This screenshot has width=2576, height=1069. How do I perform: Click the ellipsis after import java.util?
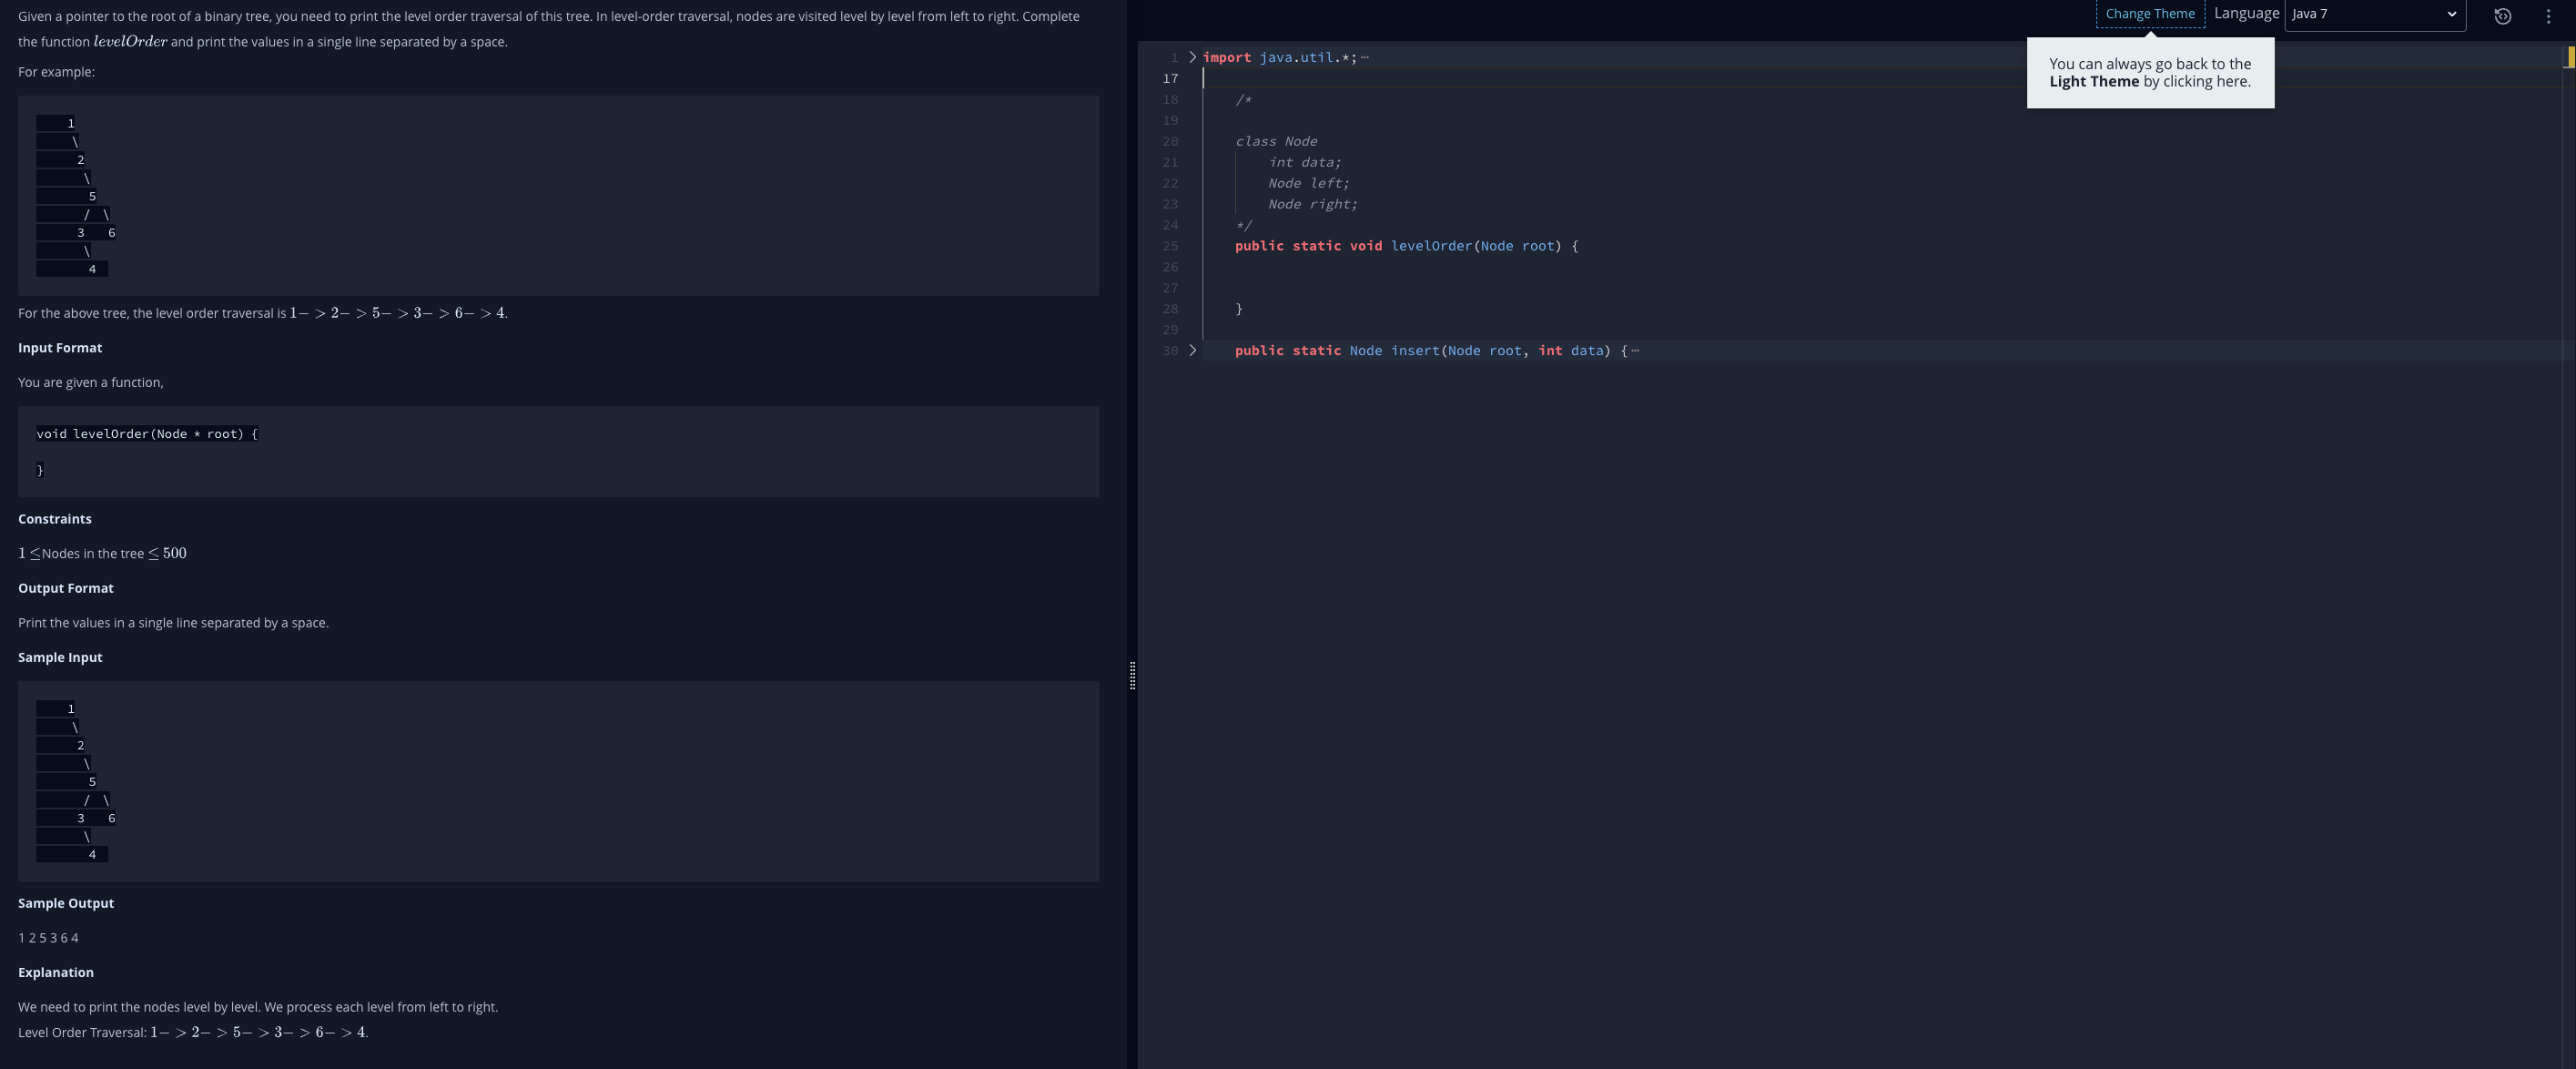pyautogui.click(x=1365, y=57)
